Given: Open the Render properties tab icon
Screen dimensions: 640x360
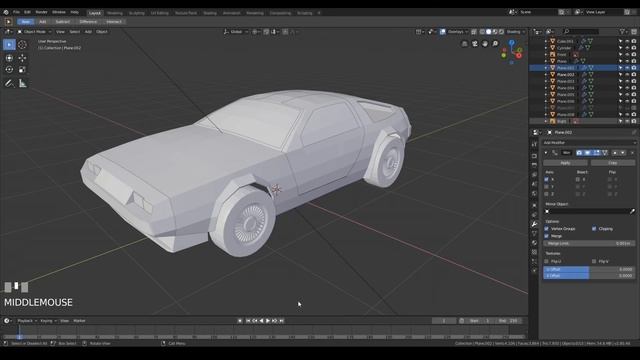Looking at the screenshot, I should pyautogui.click(x=534, y=156).
